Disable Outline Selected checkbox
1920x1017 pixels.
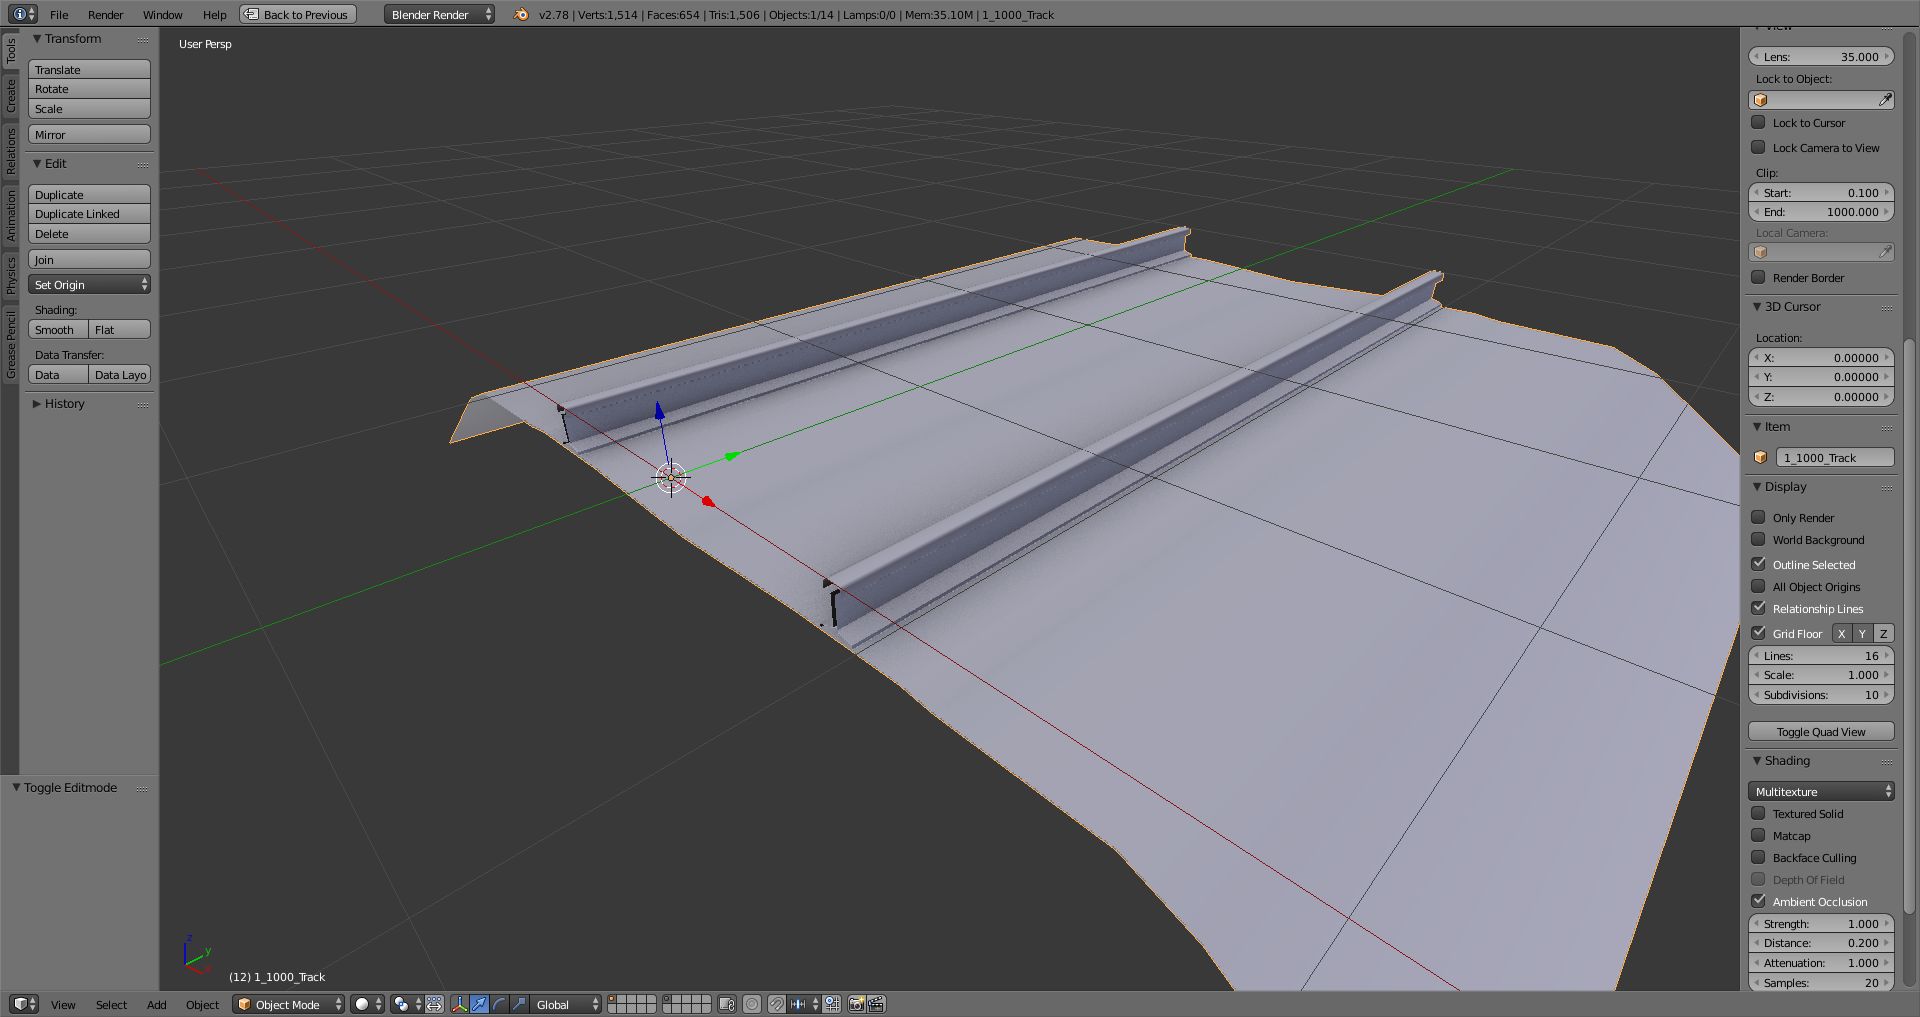1758,564
